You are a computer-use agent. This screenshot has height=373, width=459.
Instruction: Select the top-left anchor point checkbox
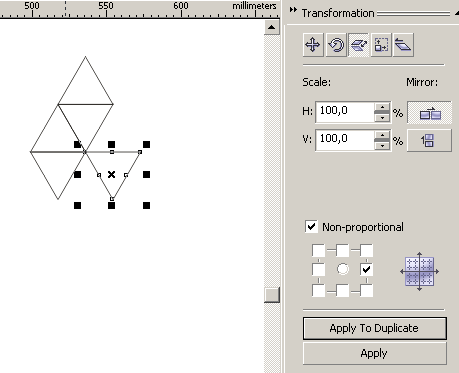[x=318, y=250]
